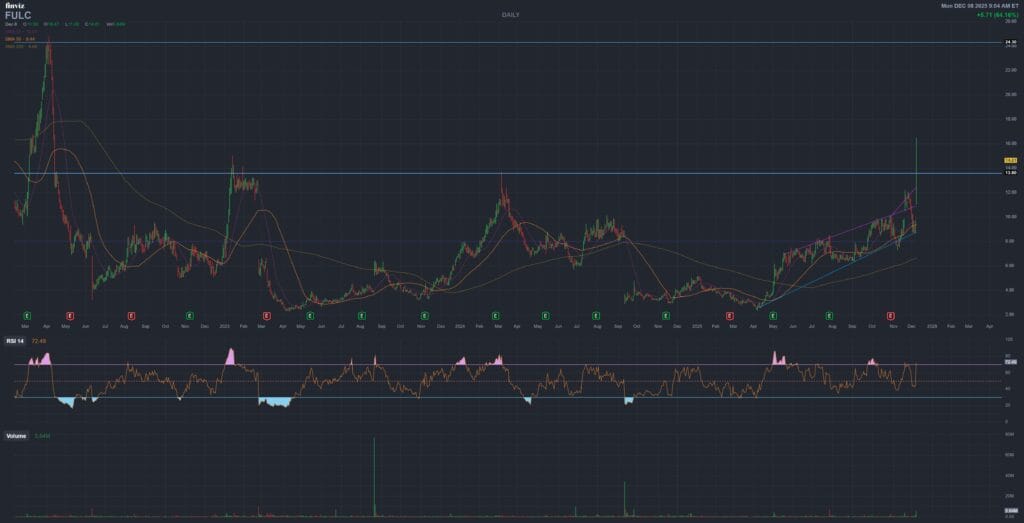The width and height of the screenshot is (1024, 523).
Task: Click the Volume panel label
Action: coord(16,436)
